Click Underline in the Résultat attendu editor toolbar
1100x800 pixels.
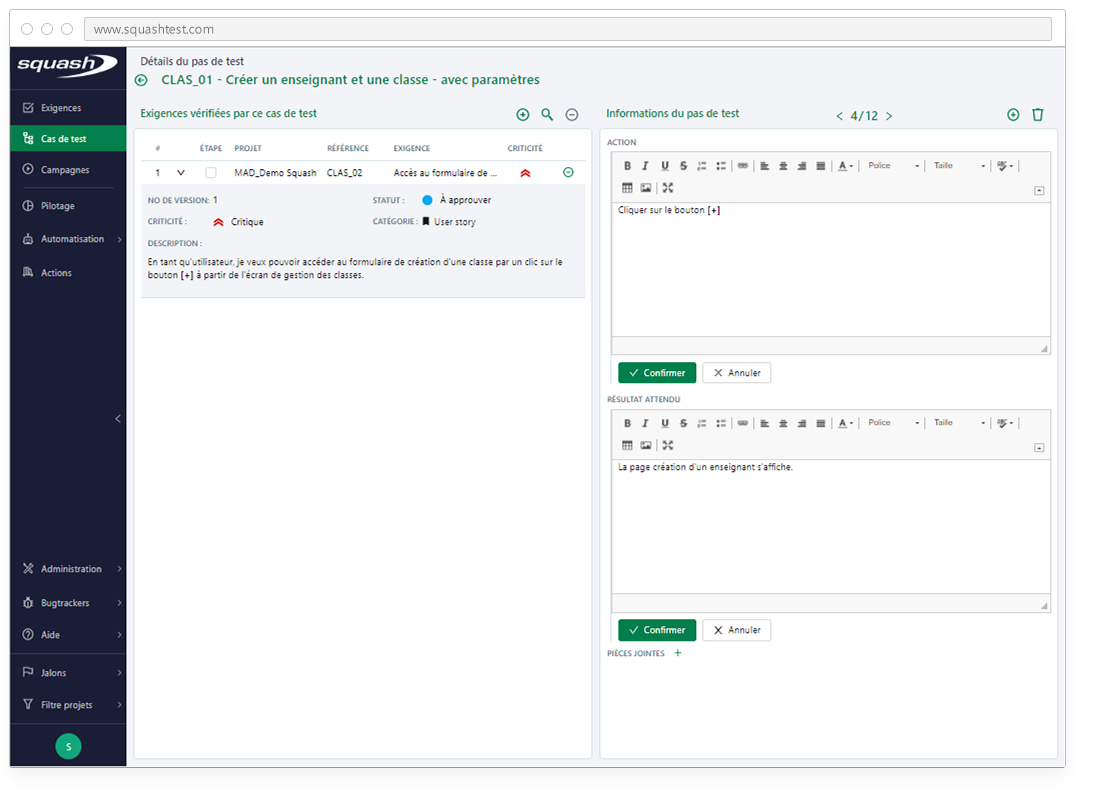point(664,424)
